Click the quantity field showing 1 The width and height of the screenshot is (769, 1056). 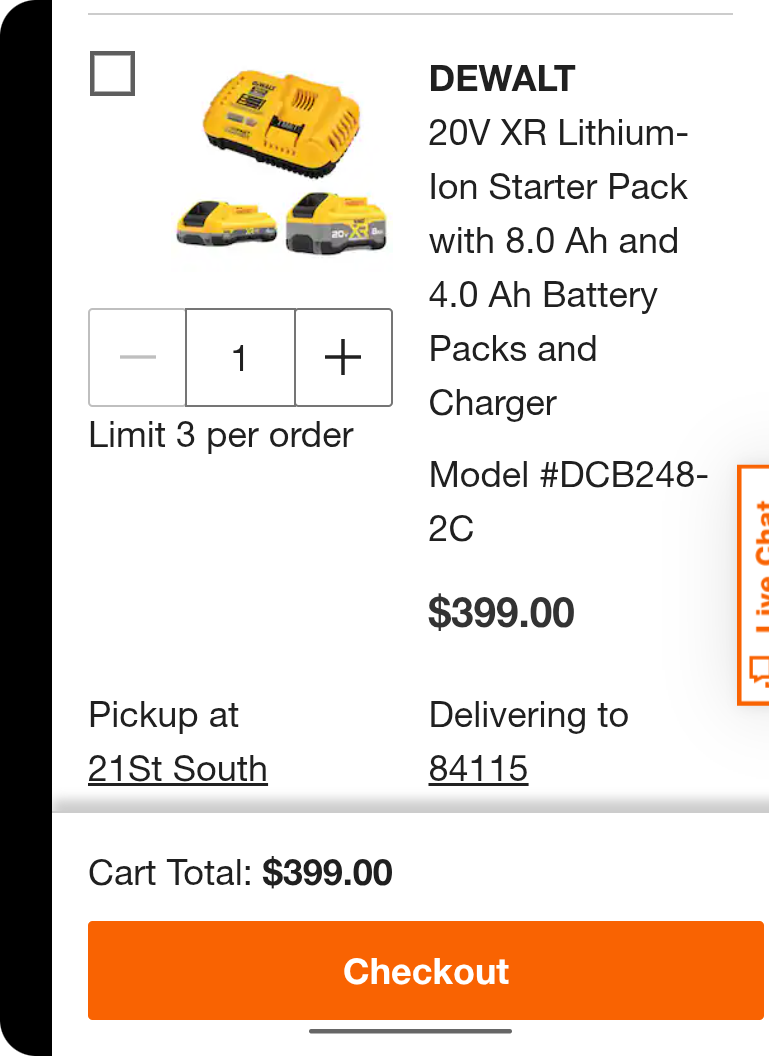(x=240, y=357)
